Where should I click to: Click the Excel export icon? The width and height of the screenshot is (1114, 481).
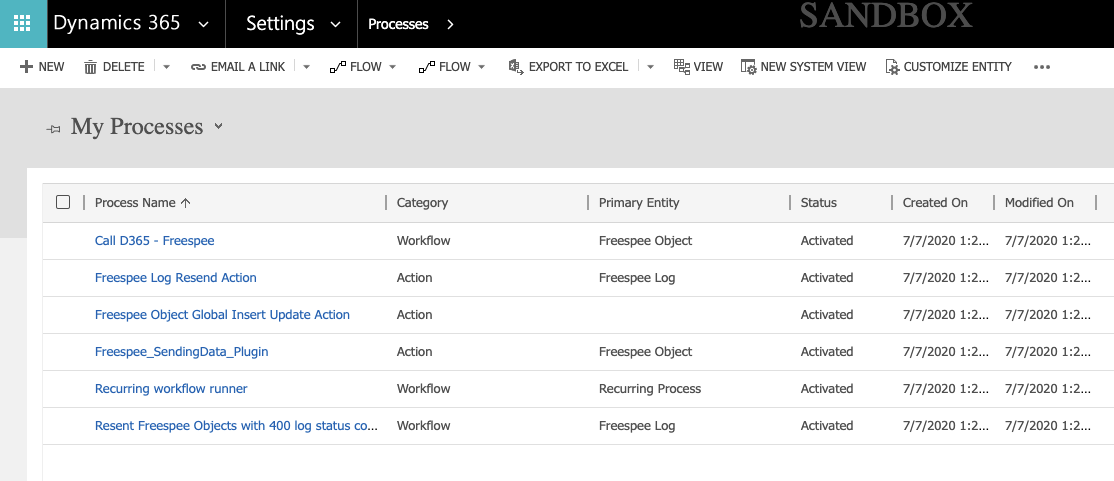click(516, 67)
